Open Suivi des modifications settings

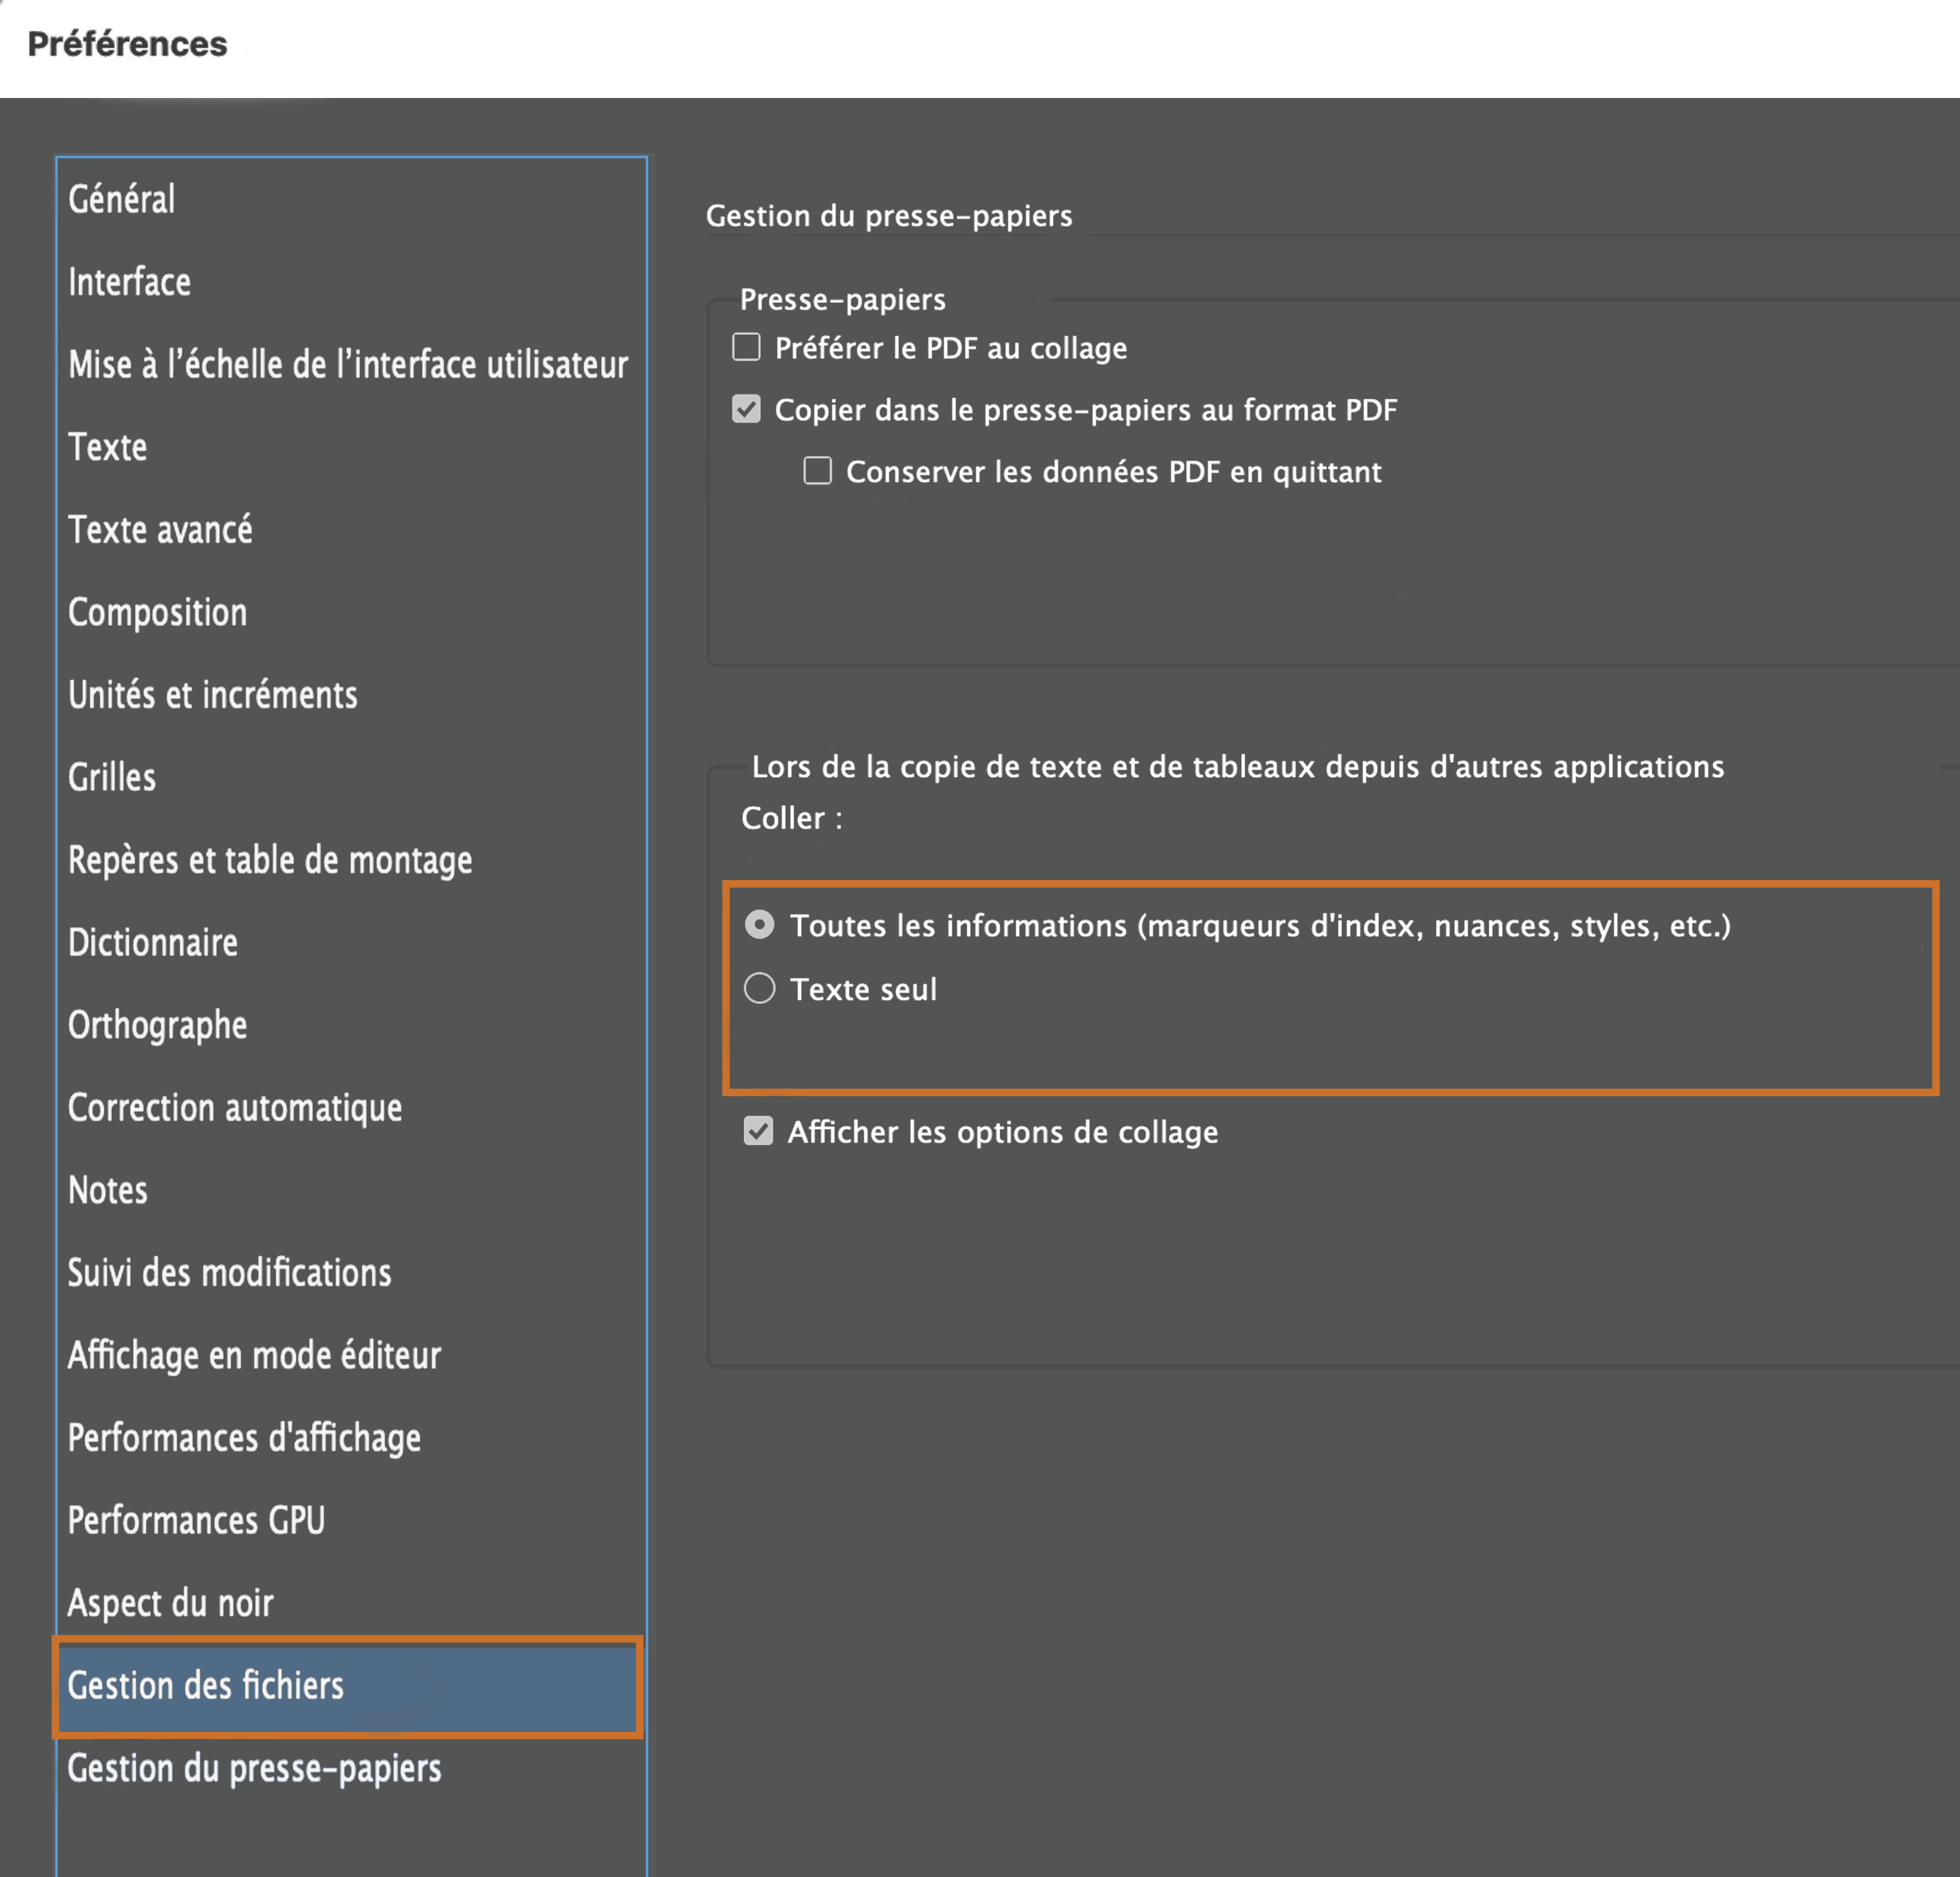click(x=229, y=1272)
